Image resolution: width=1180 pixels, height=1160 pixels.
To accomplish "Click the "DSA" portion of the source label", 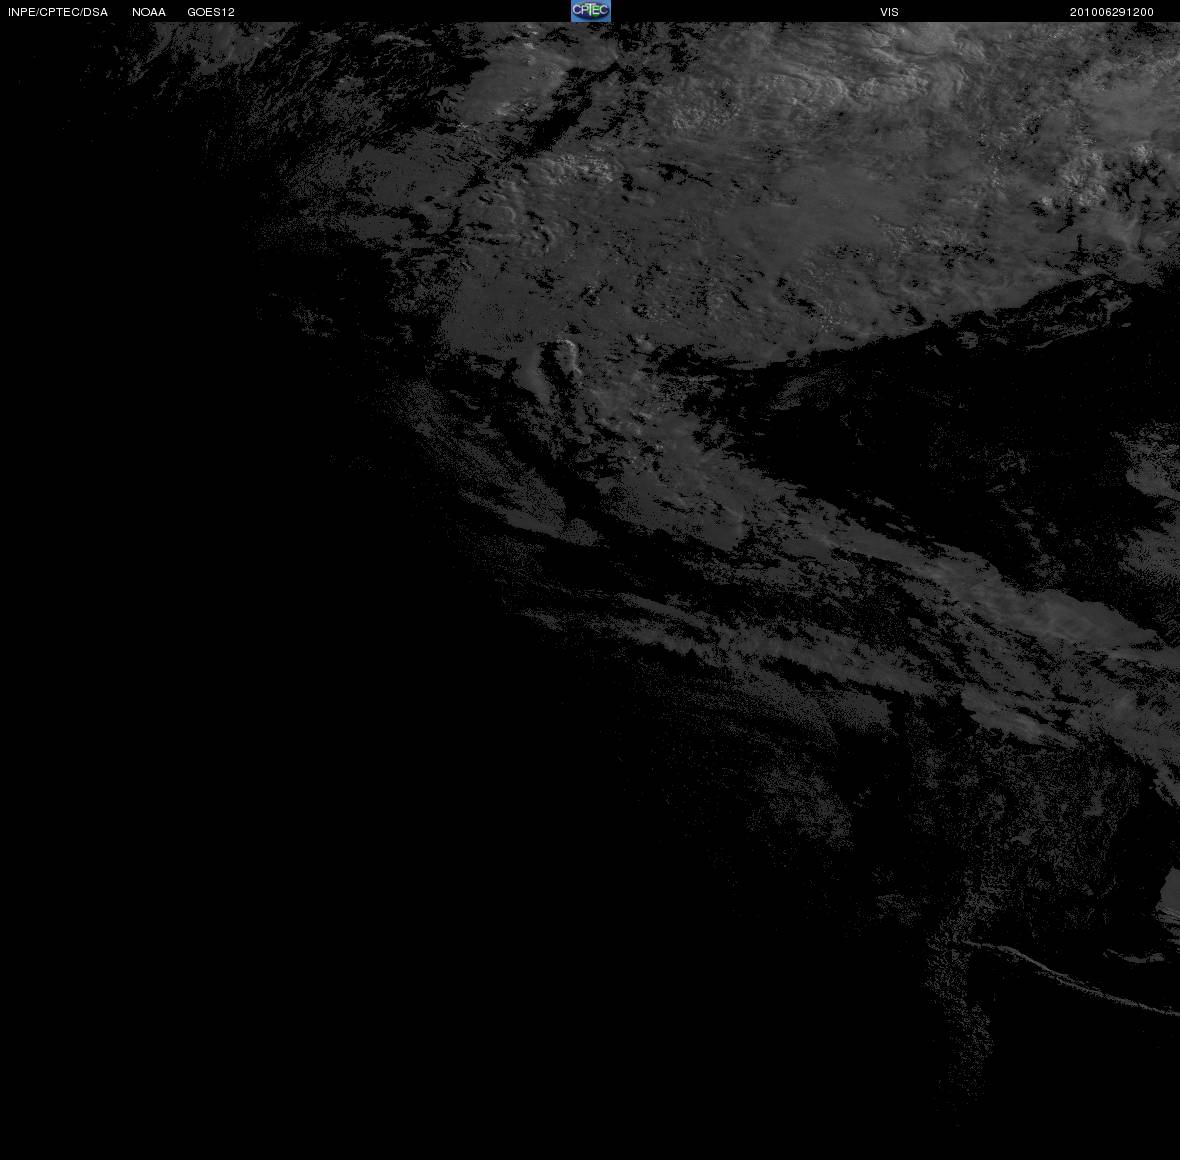I will coord(96,12).
